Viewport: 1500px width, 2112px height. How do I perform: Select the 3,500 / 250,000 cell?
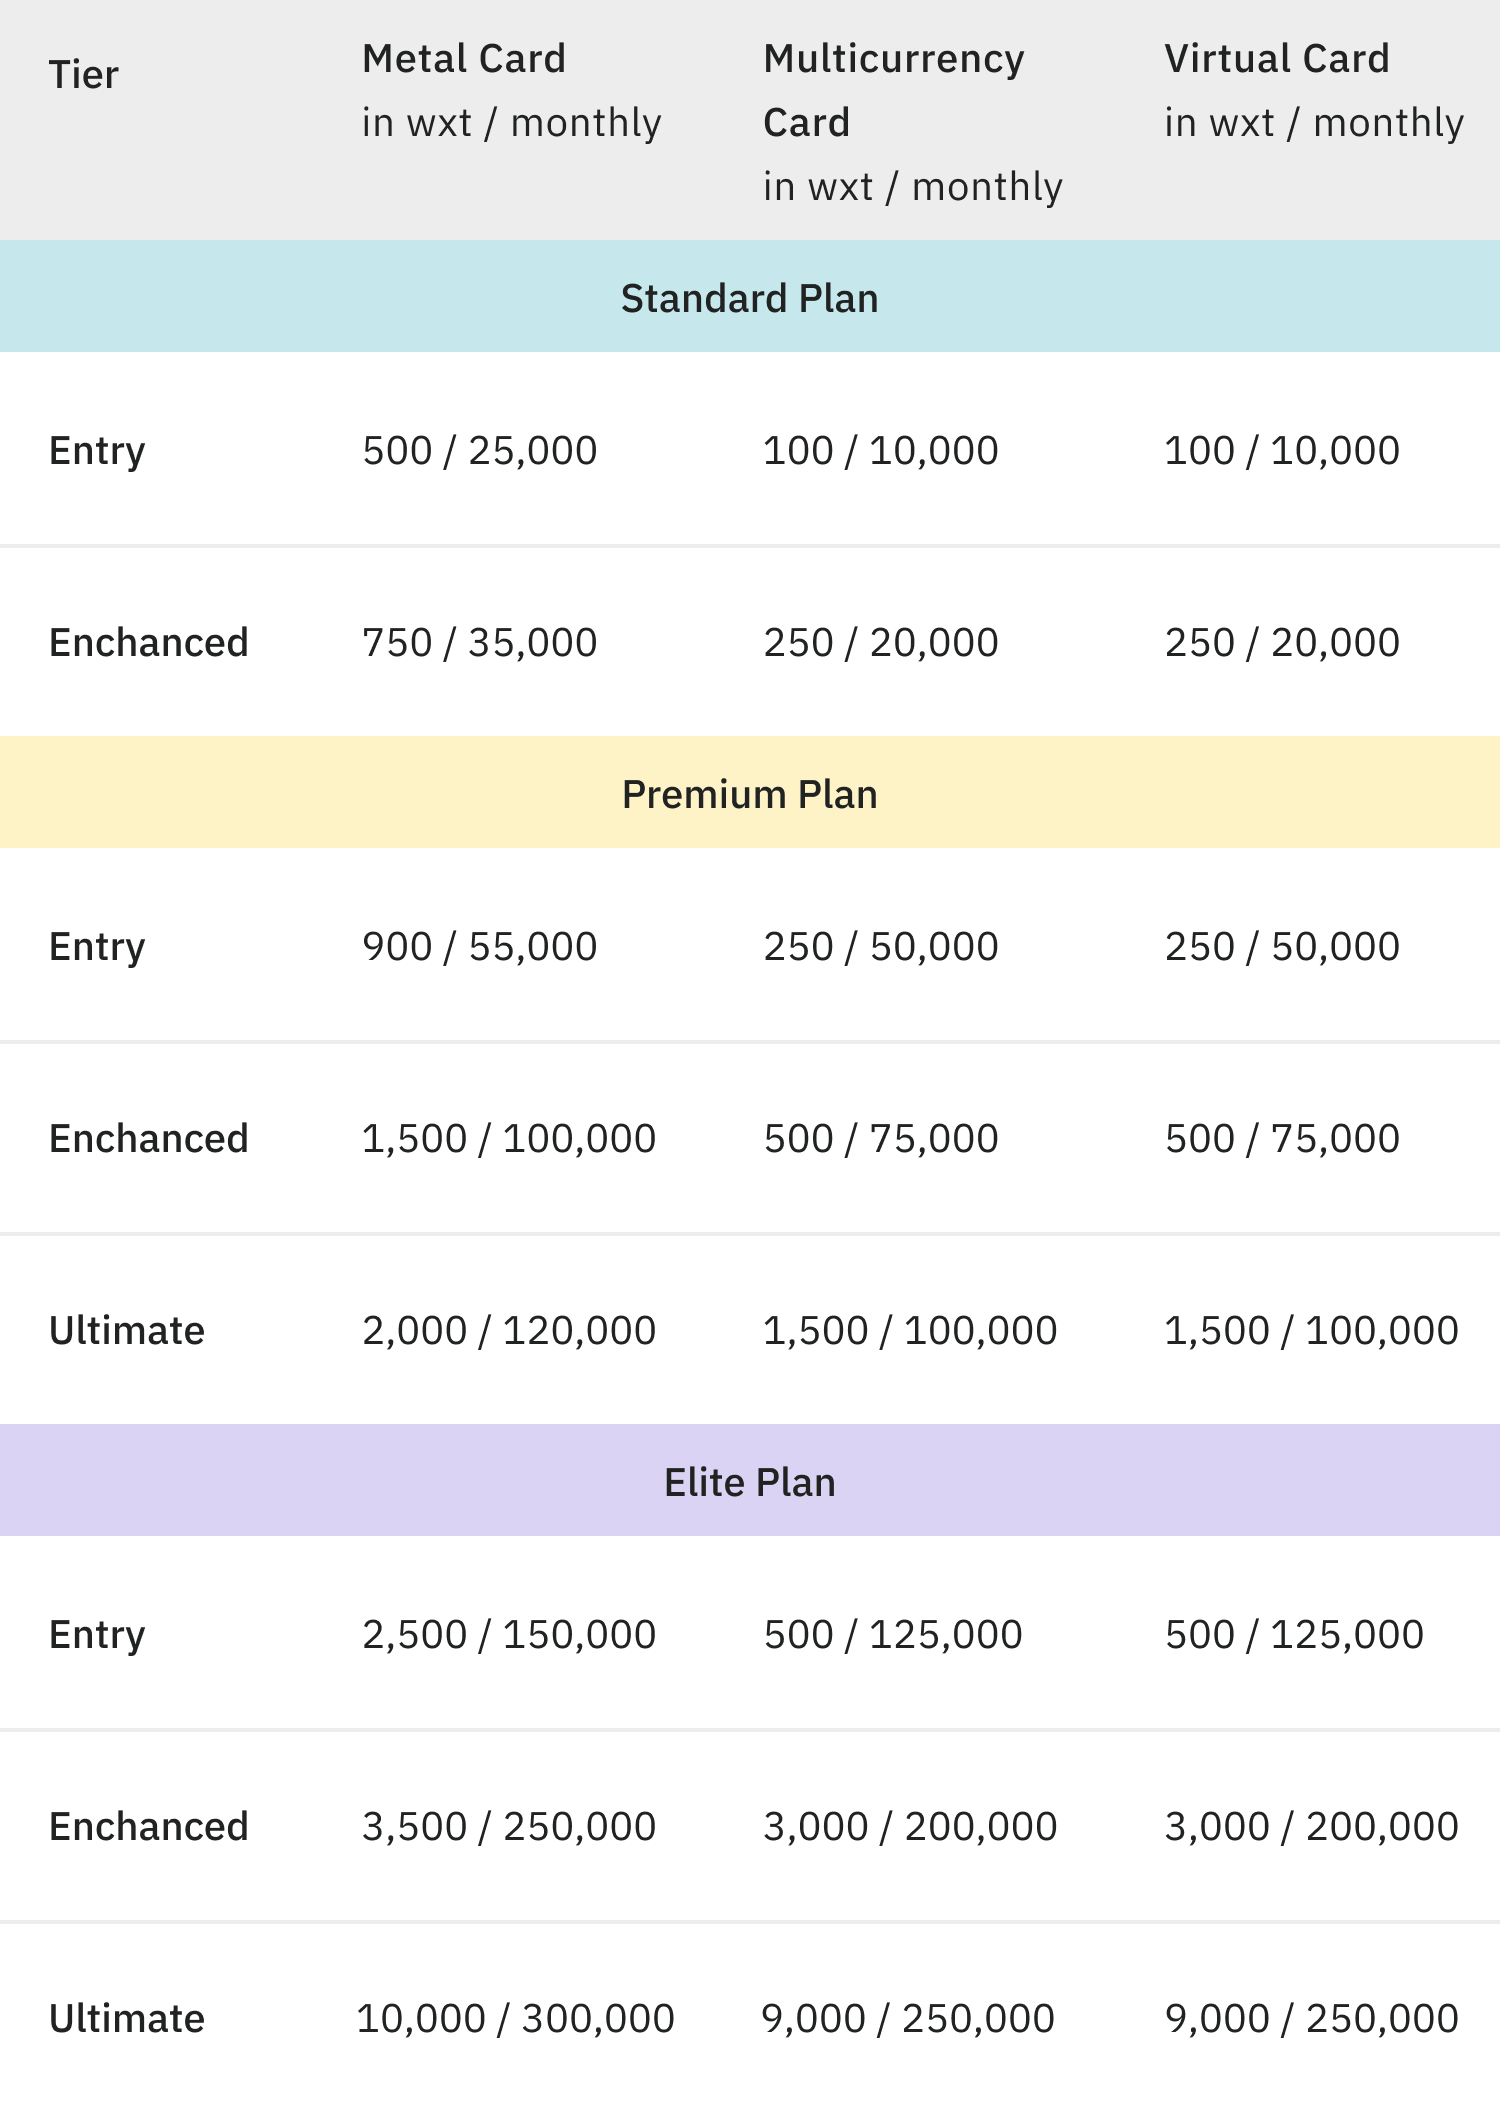tap(509, 1827)
